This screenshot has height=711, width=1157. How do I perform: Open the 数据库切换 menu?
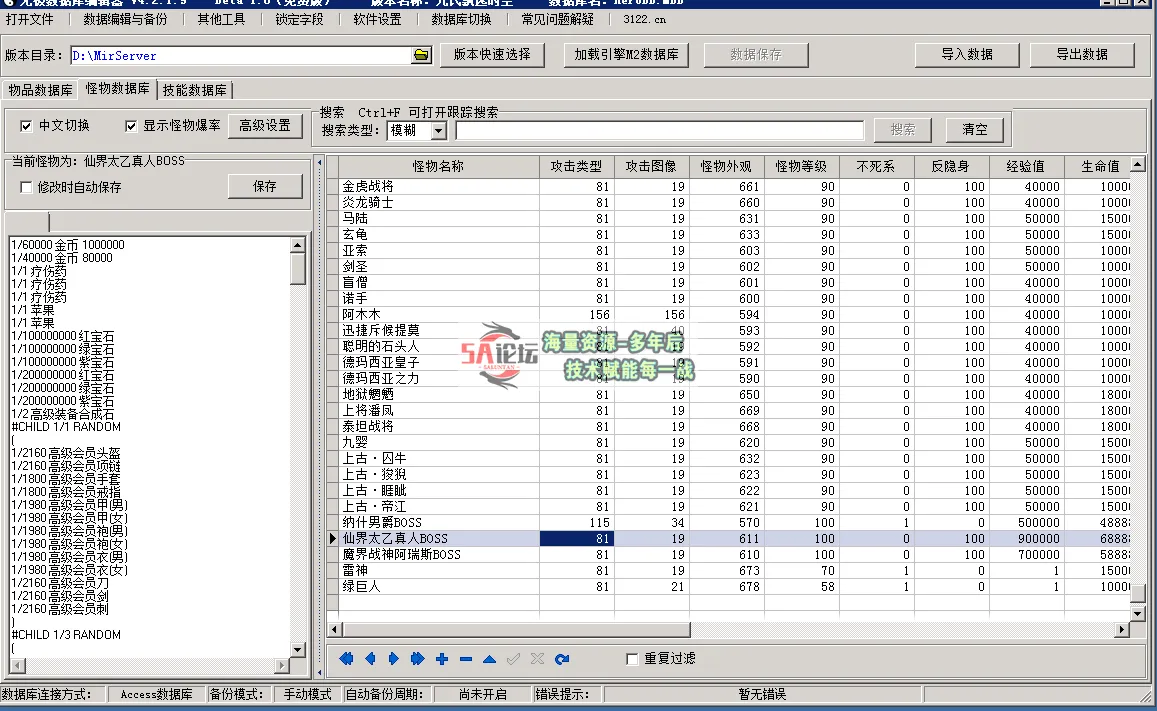[x=461, y=19]
